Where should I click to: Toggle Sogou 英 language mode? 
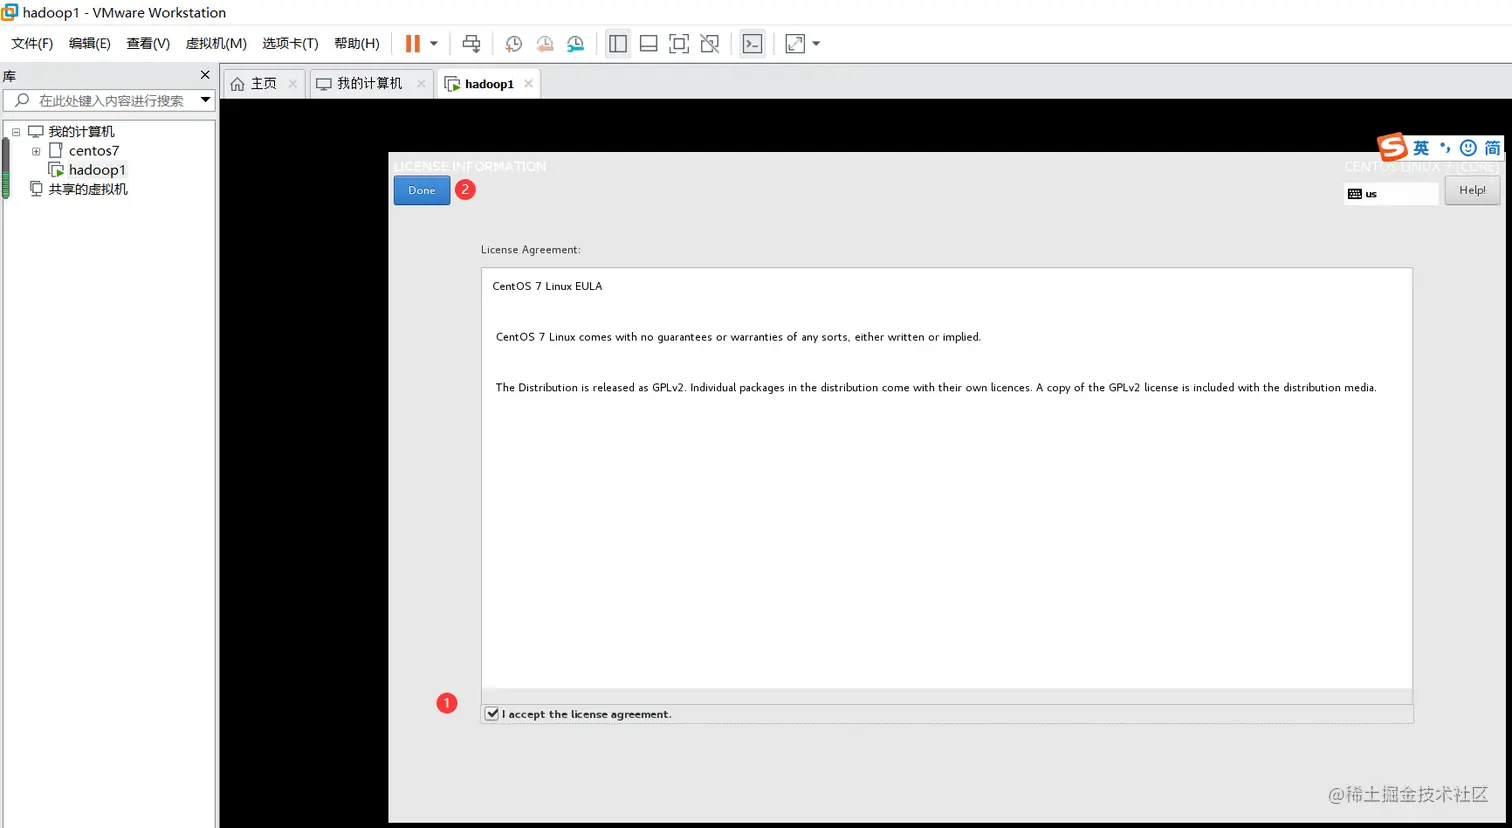pyautogui.click(x=1421, y=148)
